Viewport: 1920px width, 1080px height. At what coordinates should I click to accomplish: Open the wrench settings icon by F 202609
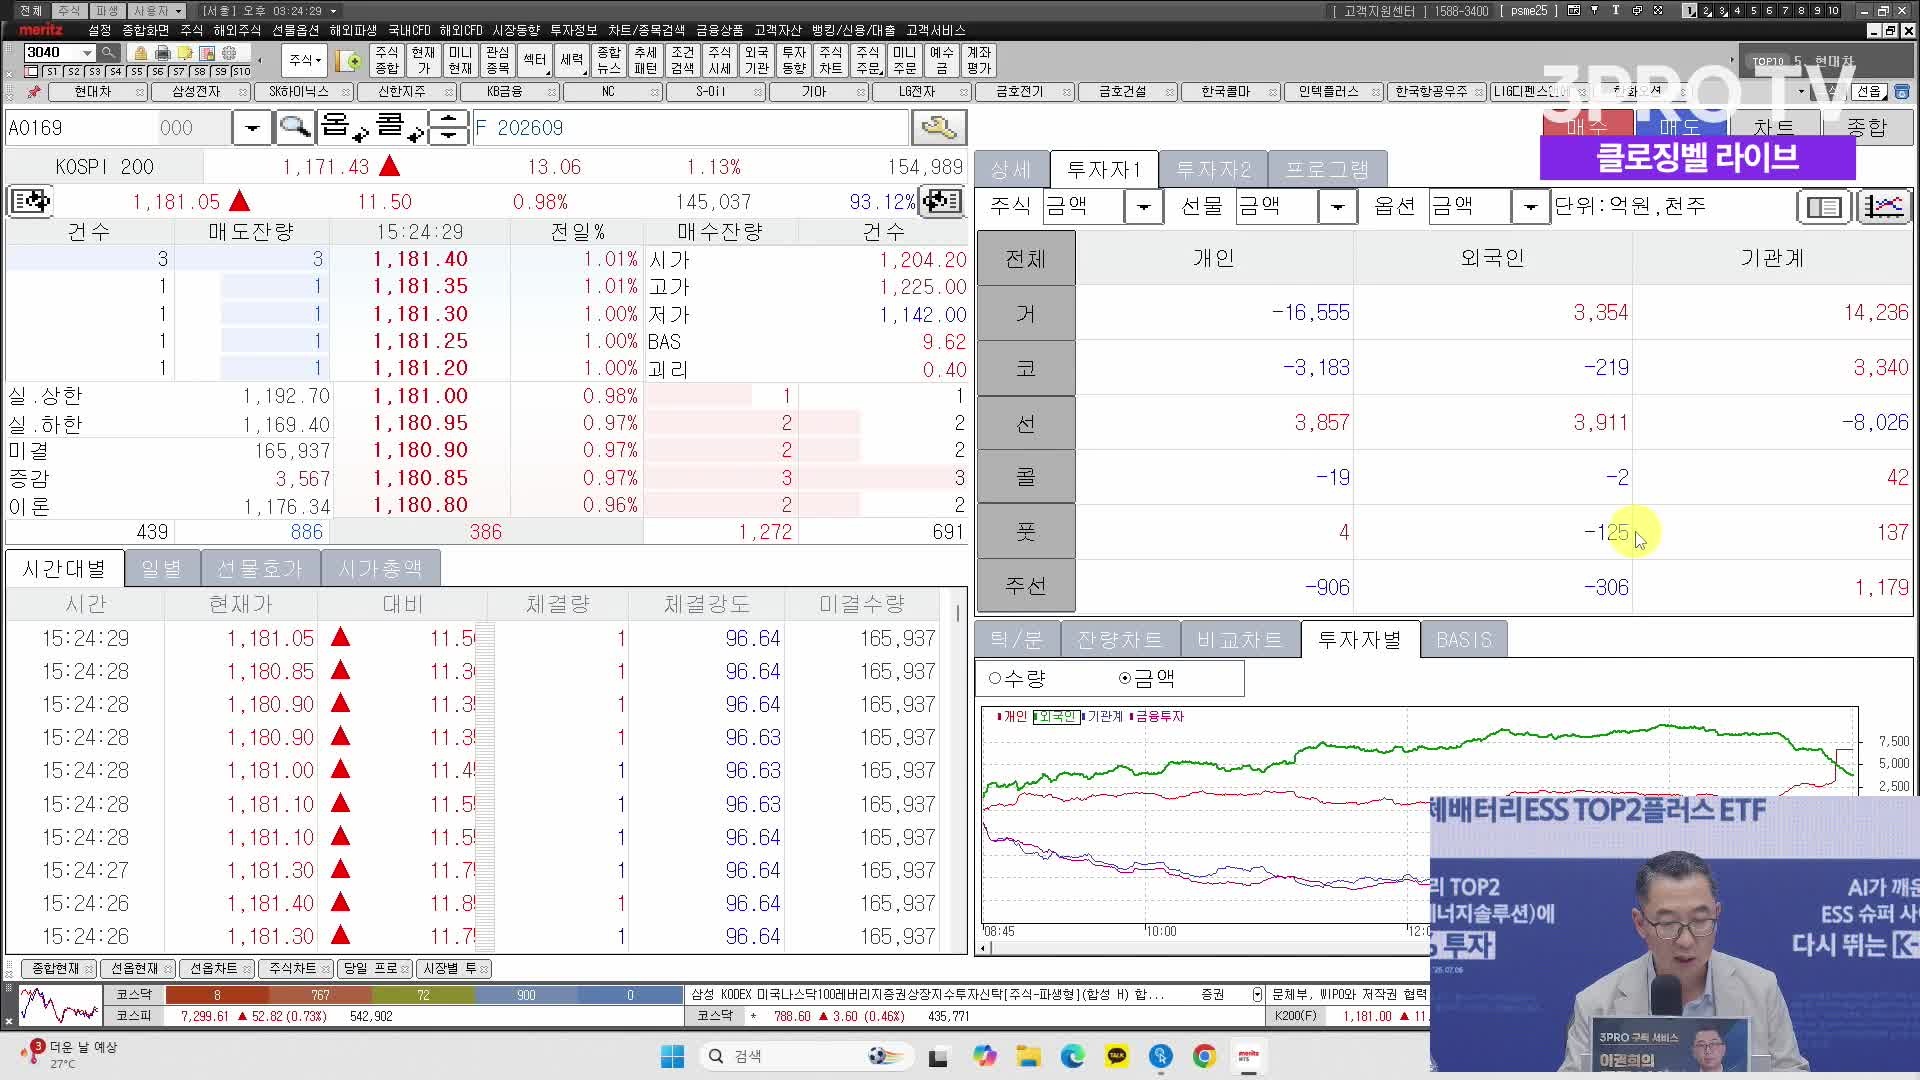point(938,128)
